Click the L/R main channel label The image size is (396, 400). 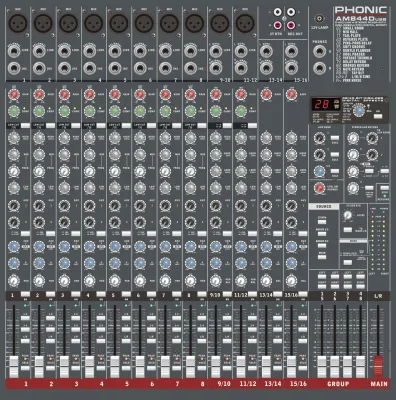pos(378,296)
